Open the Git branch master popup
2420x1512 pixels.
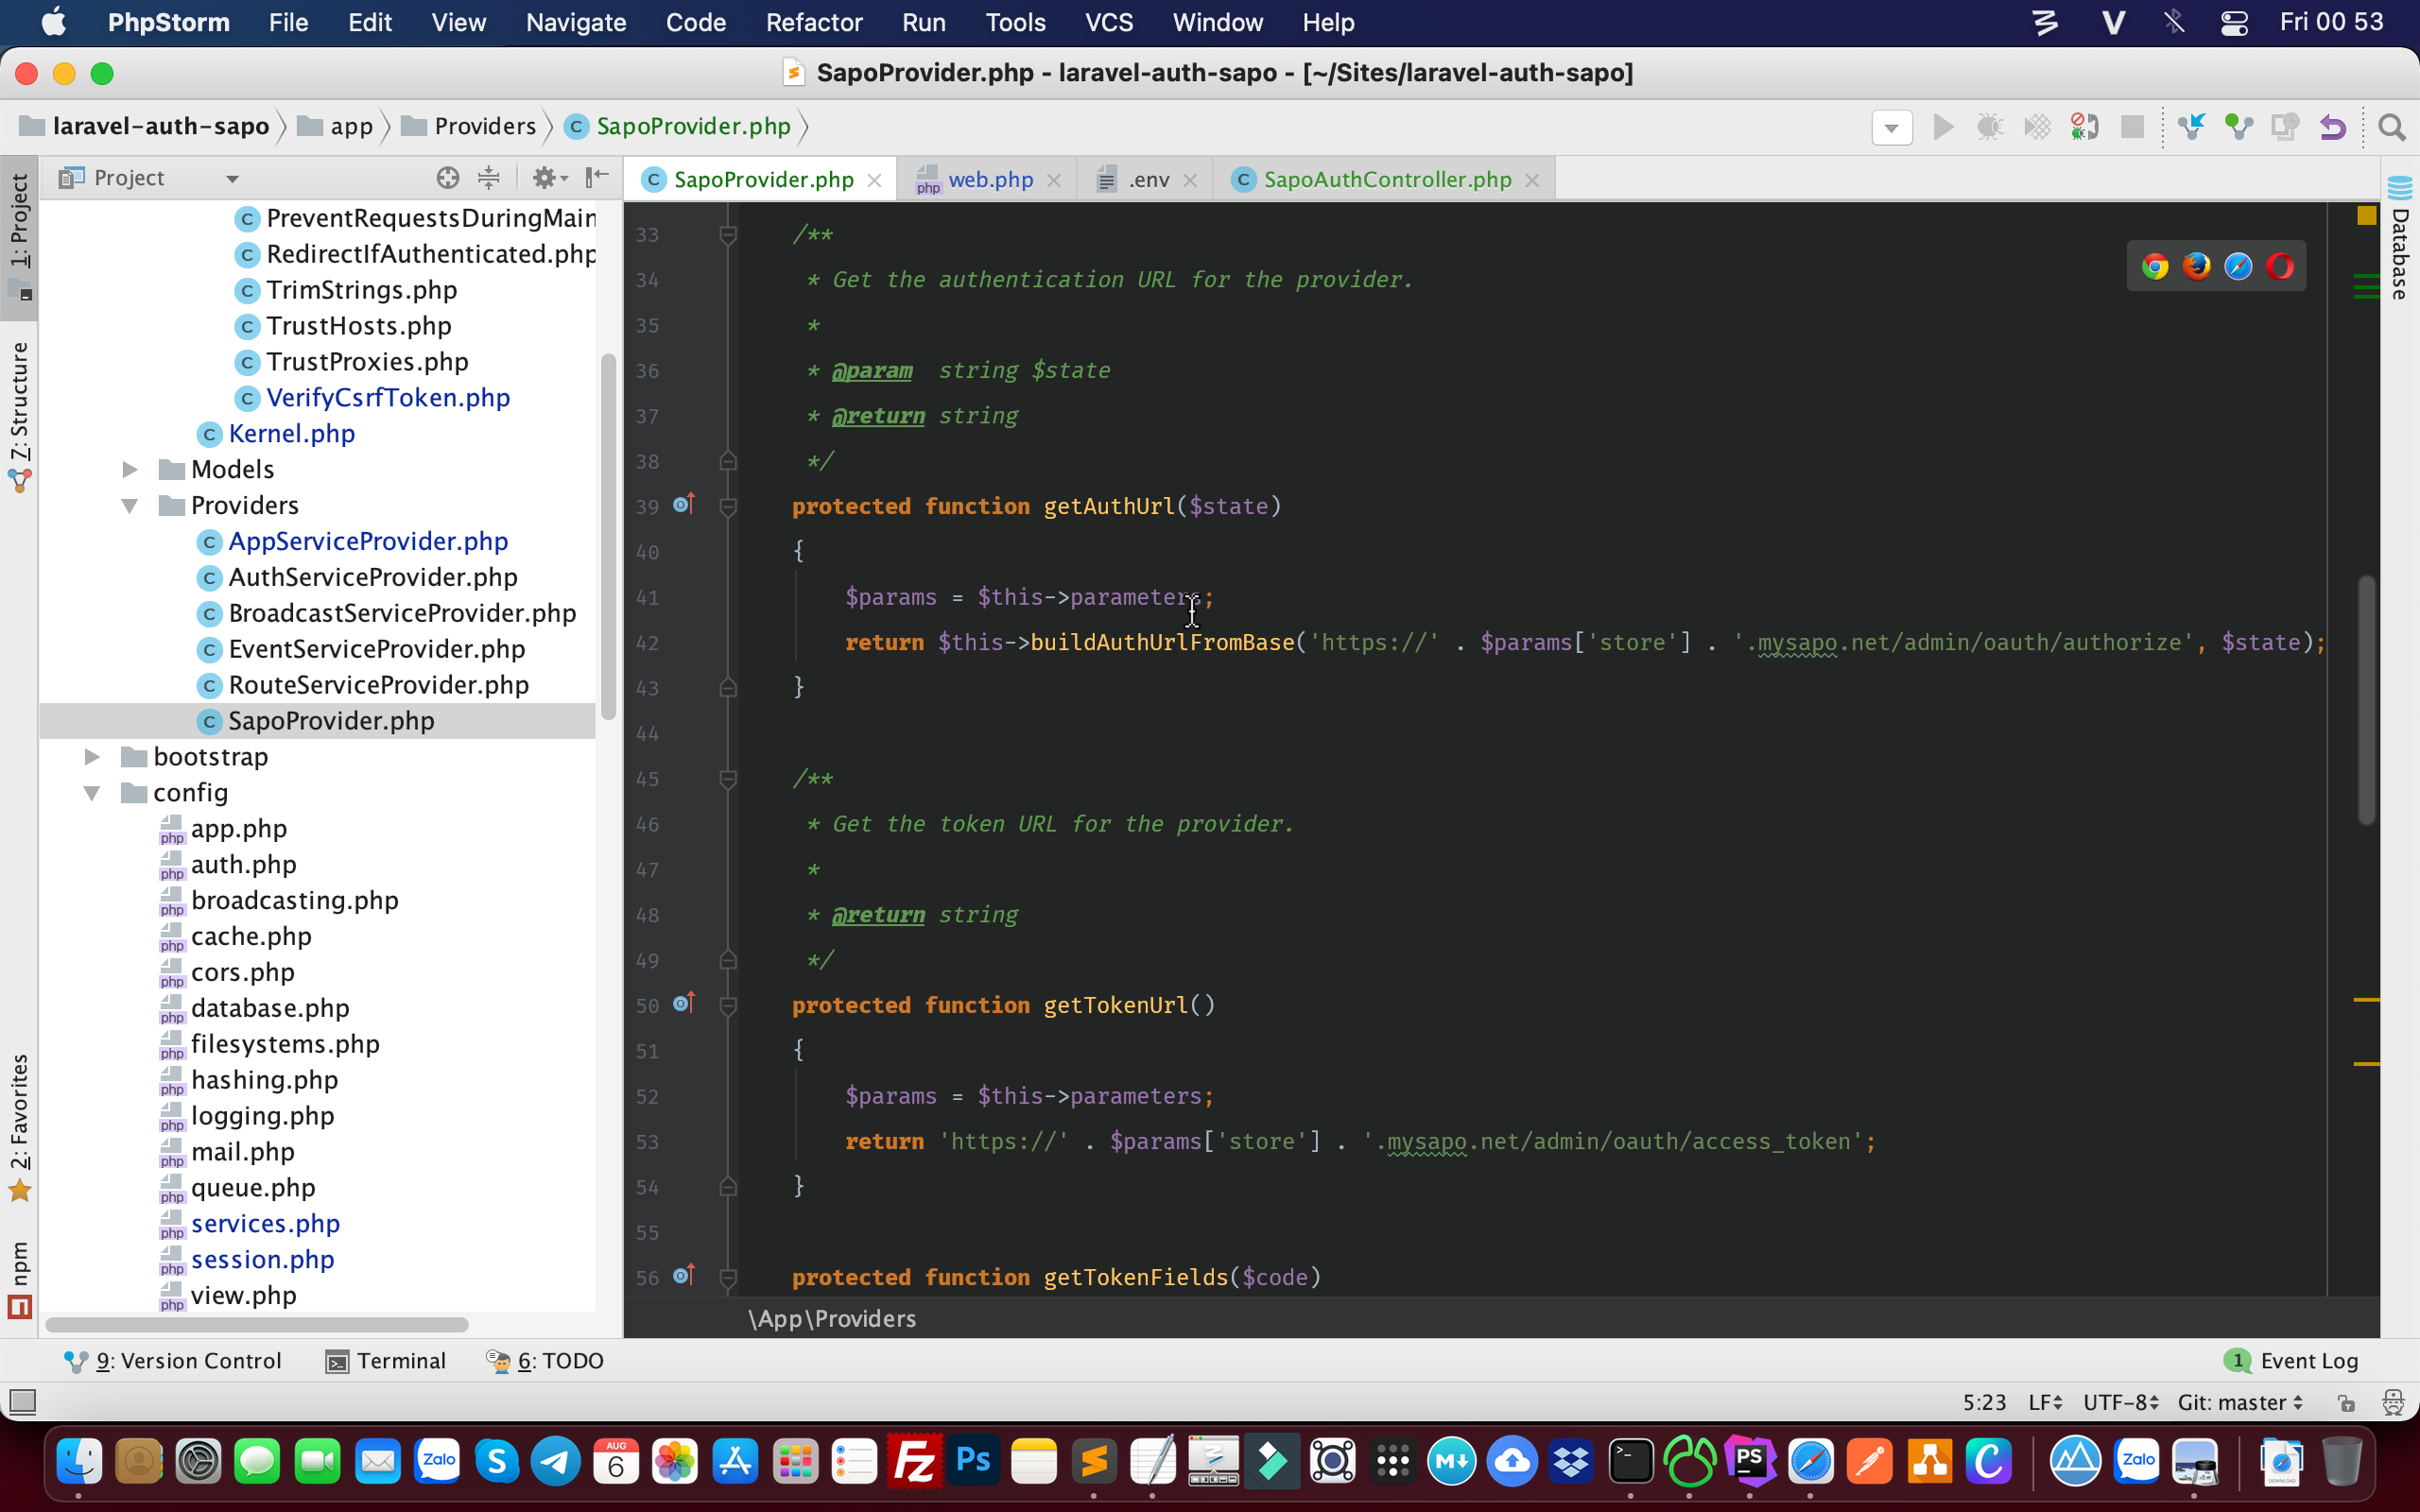2240,1402
